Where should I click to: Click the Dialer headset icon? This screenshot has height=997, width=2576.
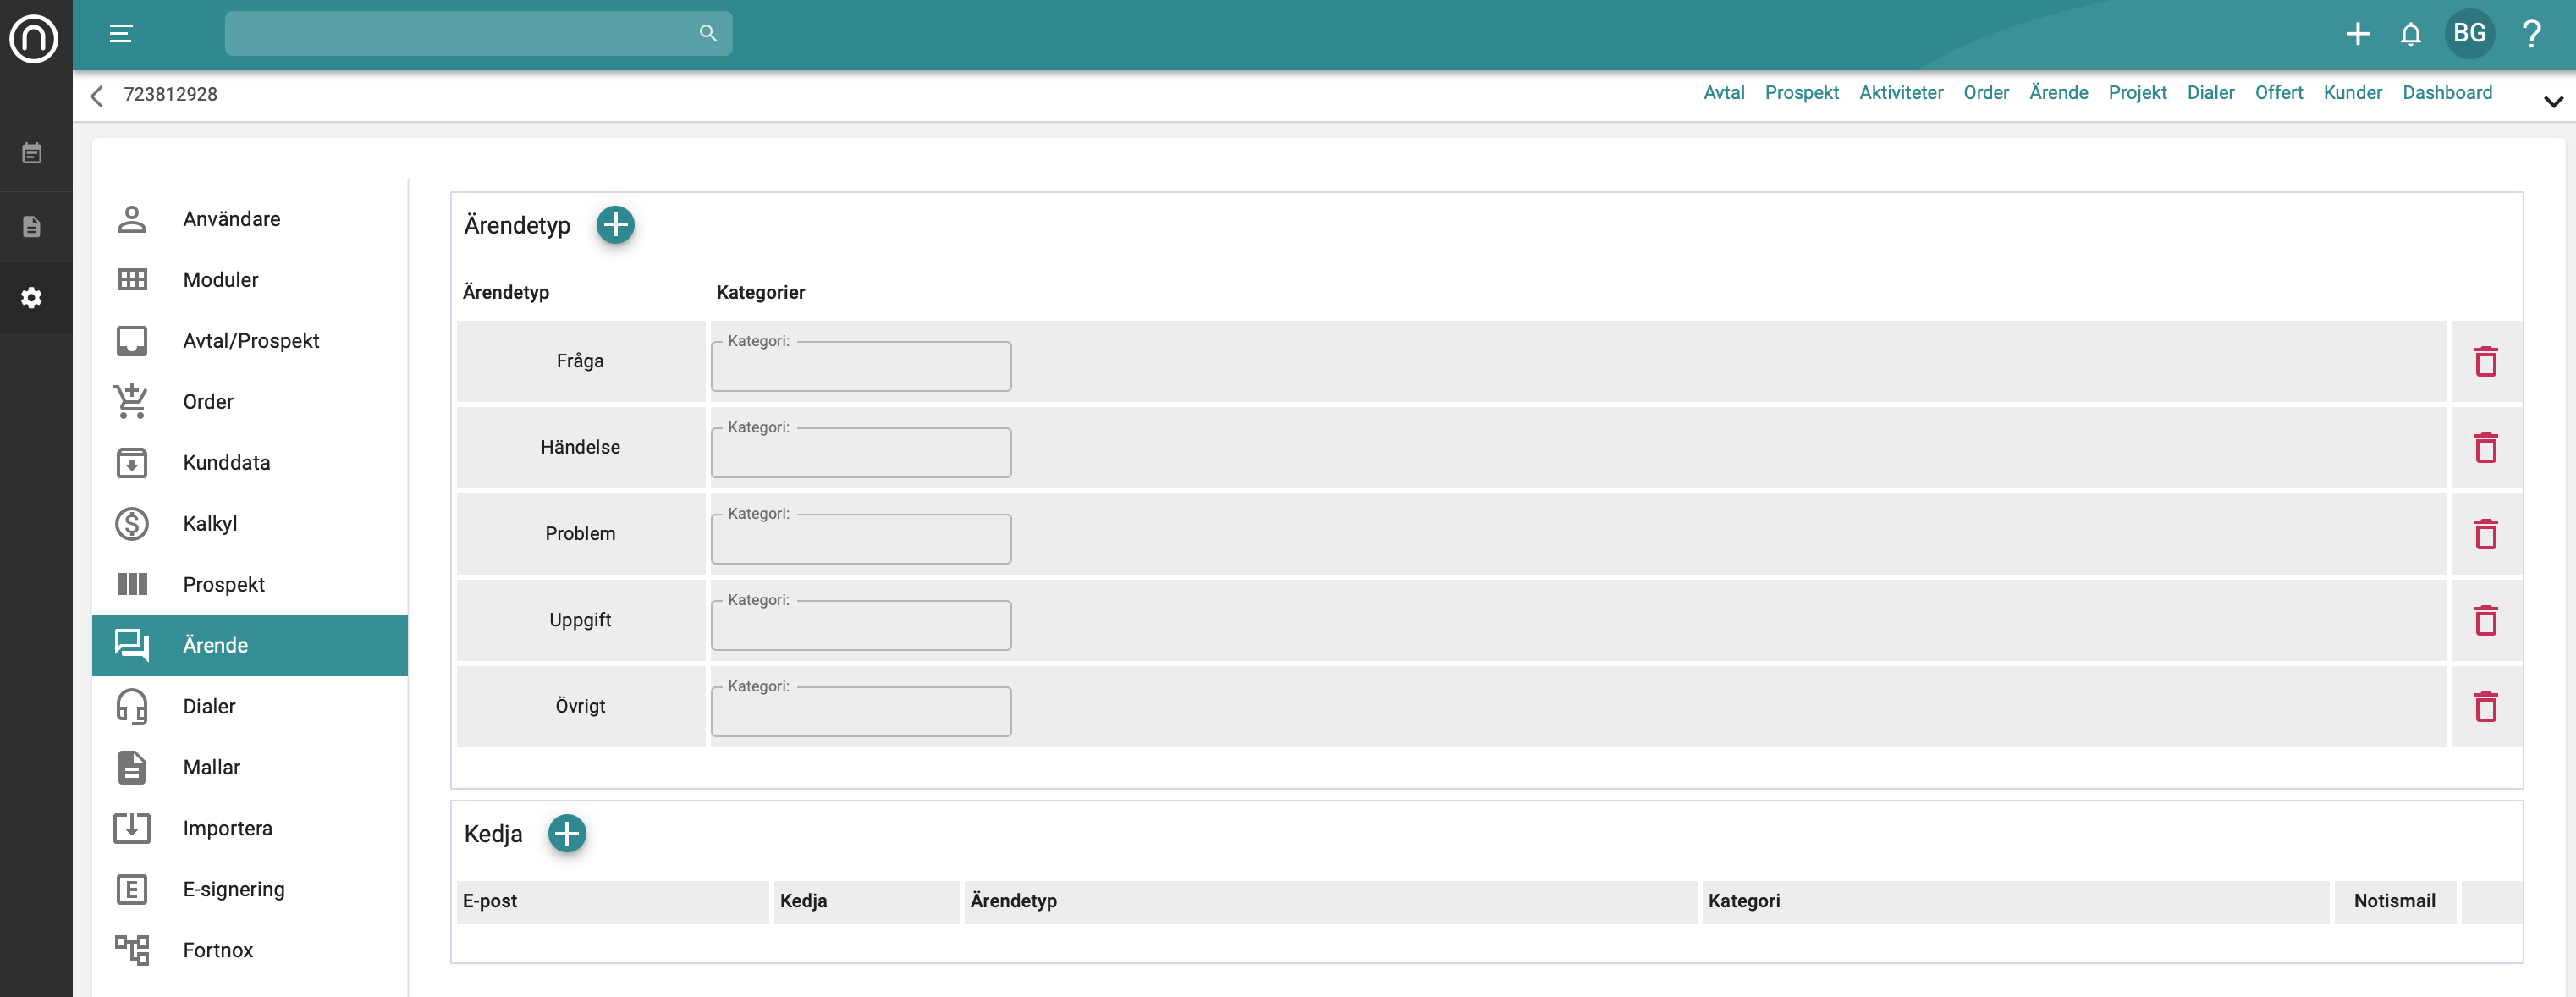point(132,706)
